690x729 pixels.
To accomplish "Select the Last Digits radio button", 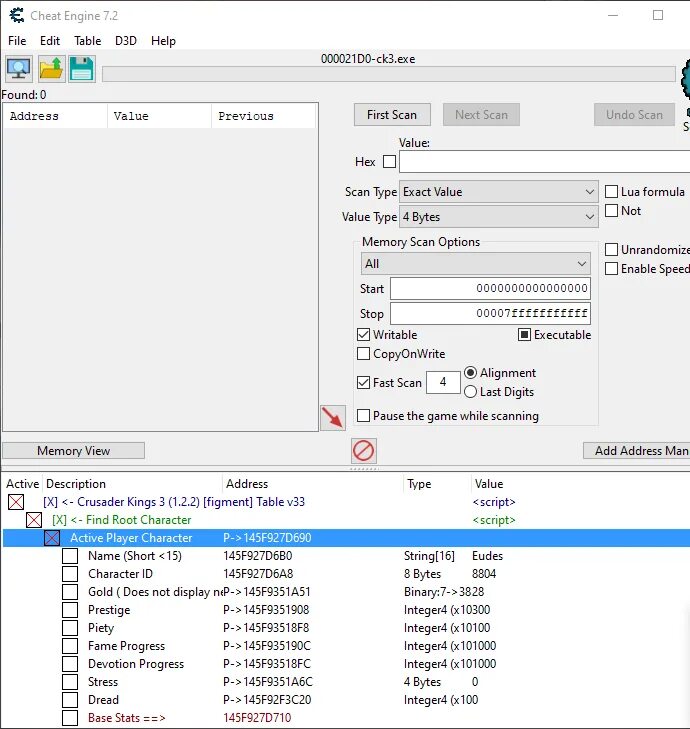I will pos(470,392).
